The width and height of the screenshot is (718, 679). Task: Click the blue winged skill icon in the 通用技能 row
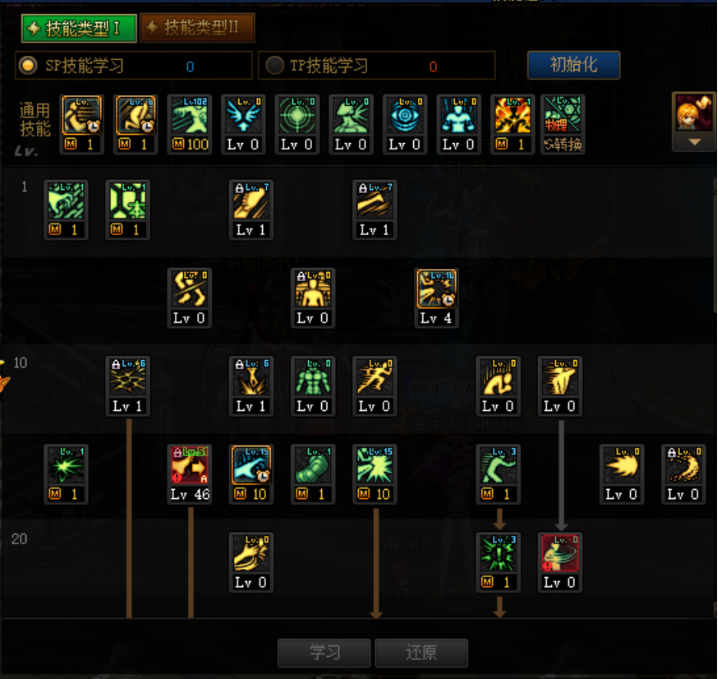coord(243,115)
